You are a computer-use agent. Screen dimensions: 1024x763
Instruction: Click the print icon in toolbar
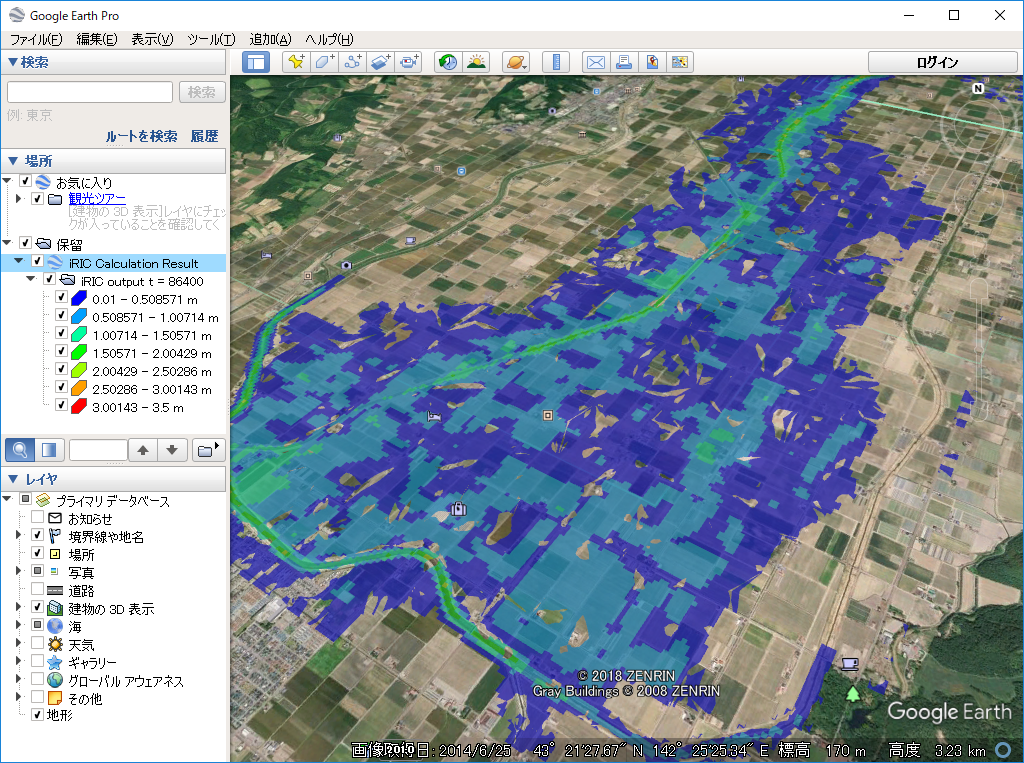click(624, 62)
